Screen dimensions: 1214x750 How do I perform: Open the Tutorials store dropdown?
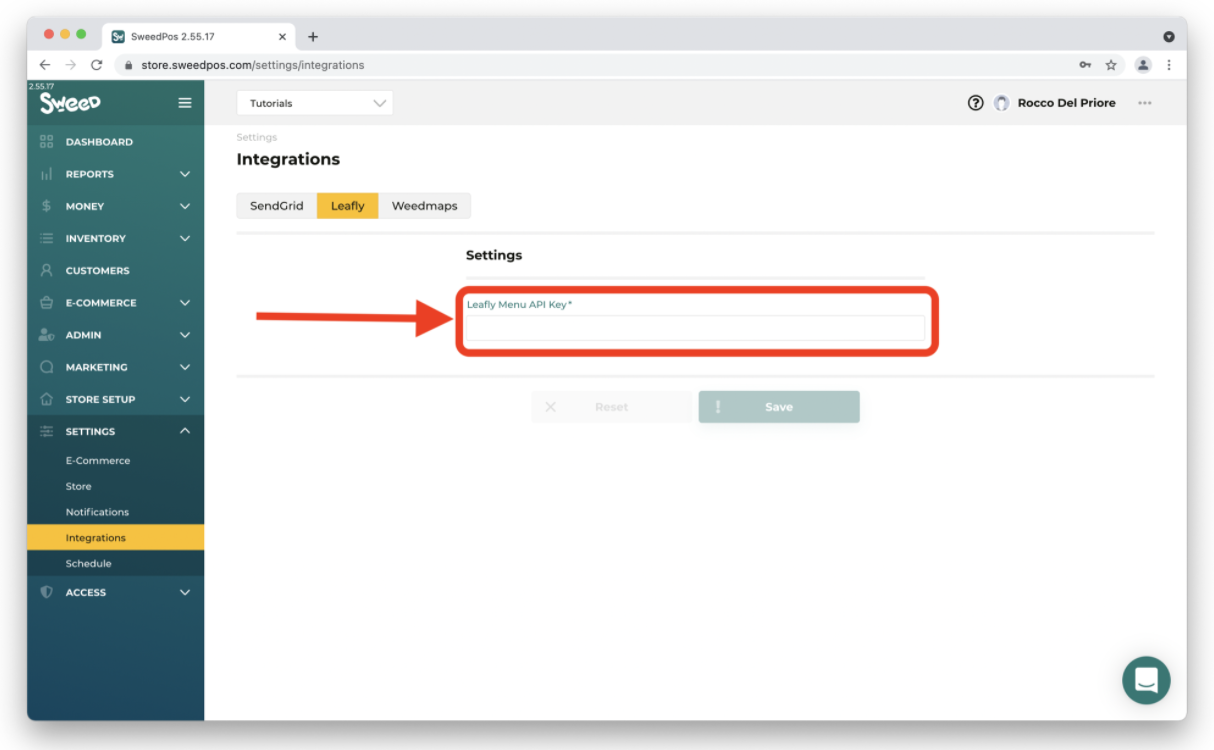click(x=315, y=103)
